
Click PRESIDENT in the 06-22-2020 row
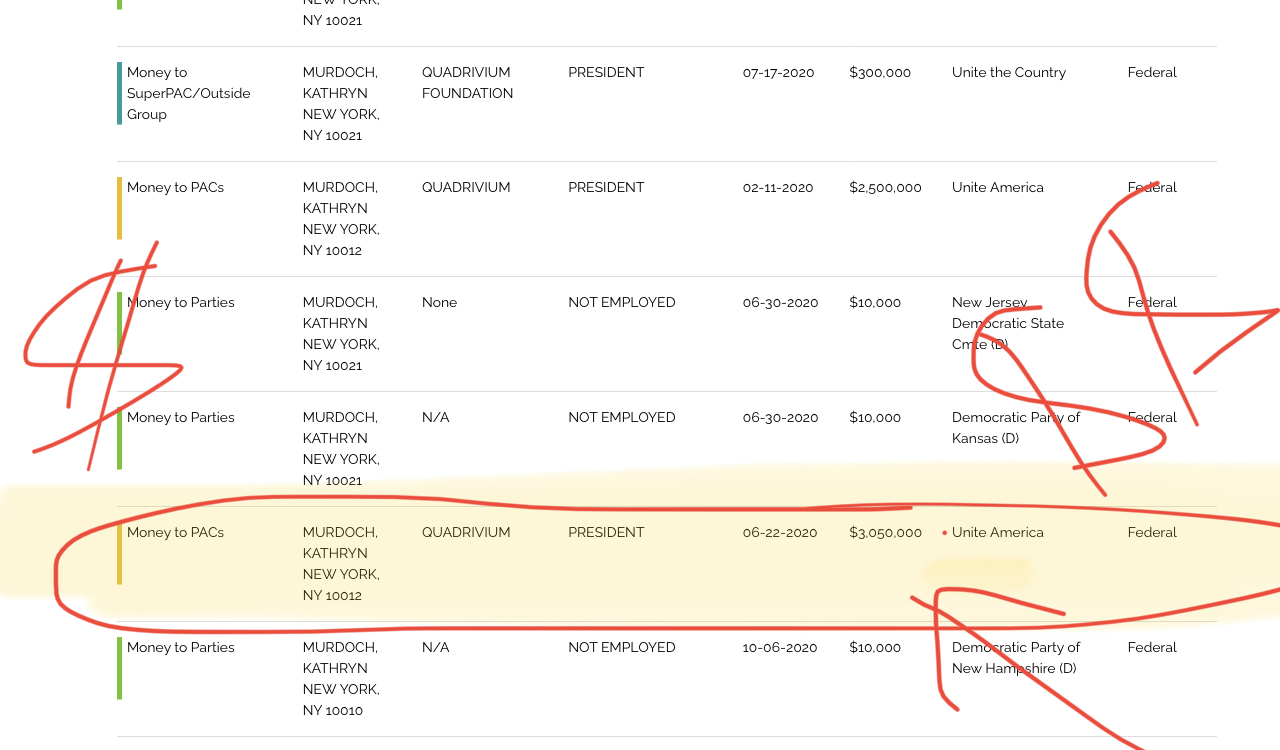(x=606, y=532)
